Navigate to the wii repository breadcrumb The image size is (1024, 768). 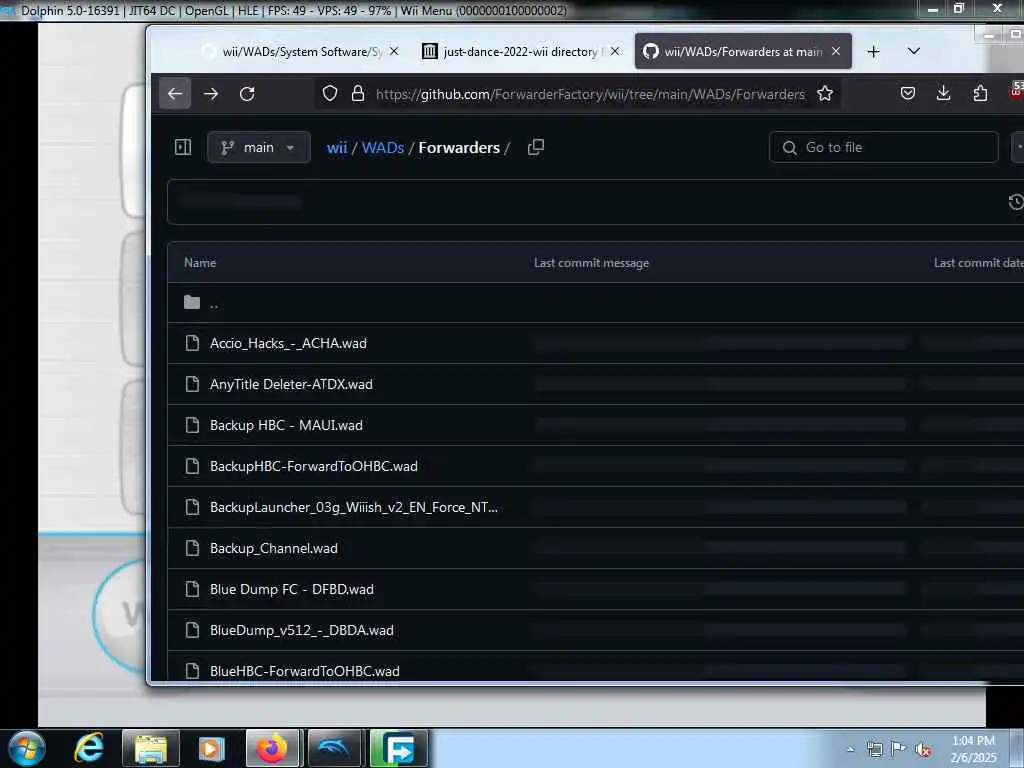point(336,148)
